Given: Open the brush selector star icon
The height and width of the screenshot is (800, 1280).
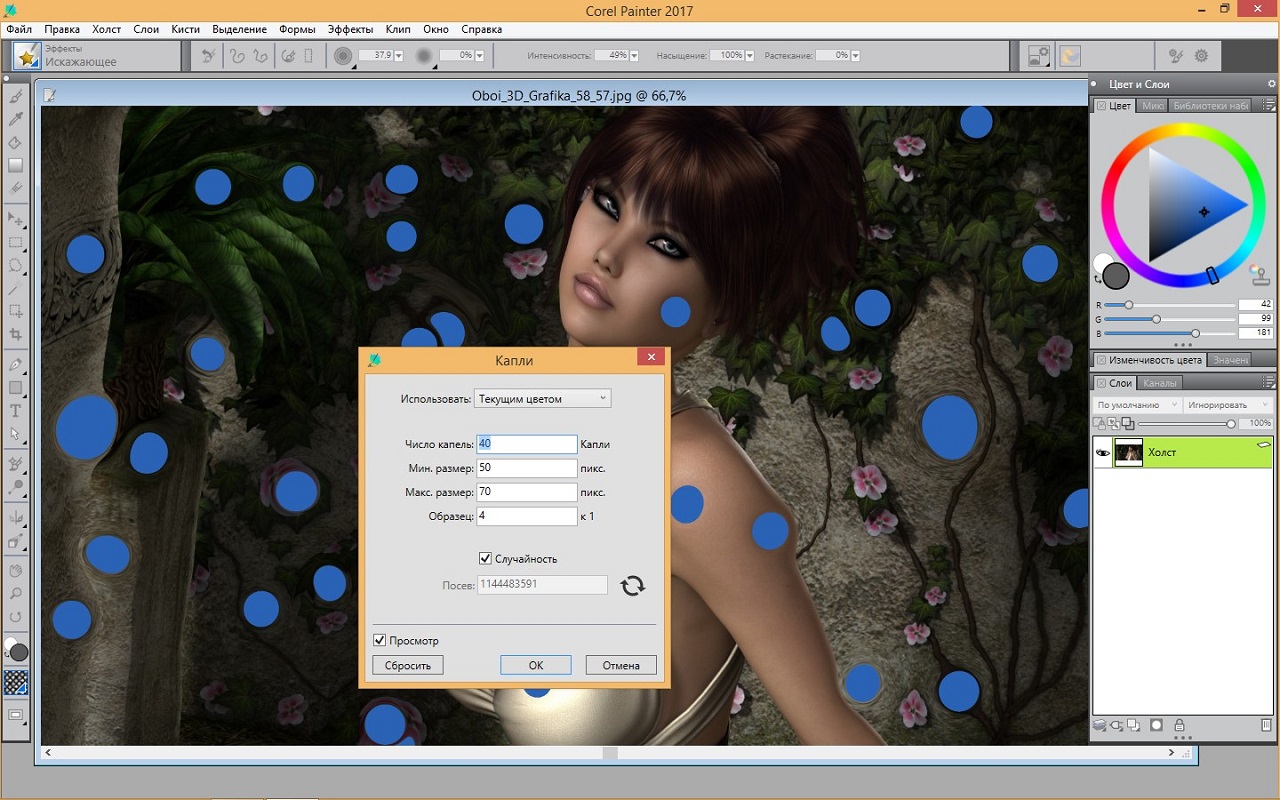Looking at the screenshot, I should coord(26,56).
